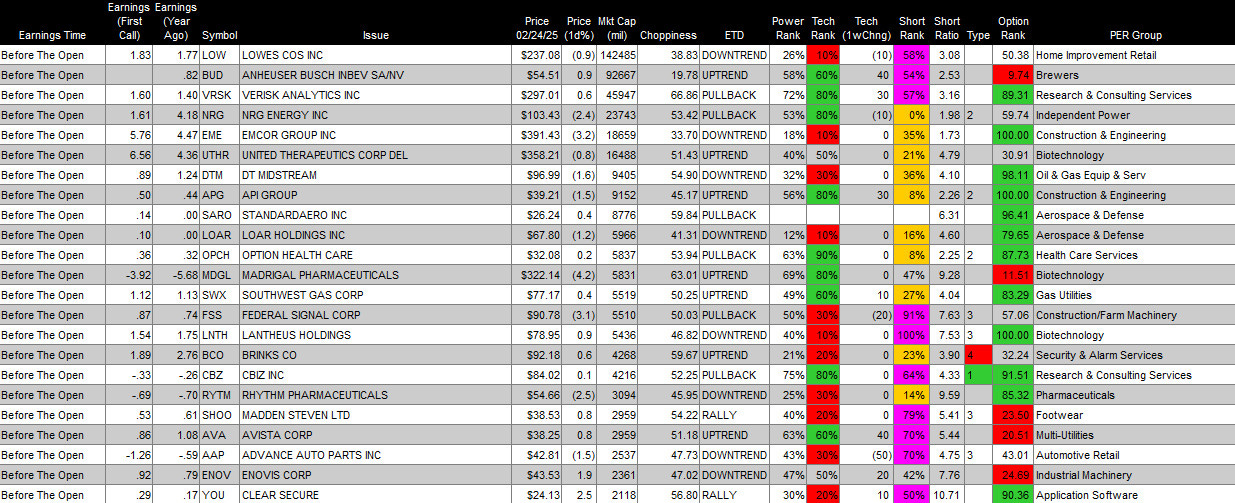Select the MDGL ticker symbol cell

pyautogui.click(x=219, y=275)
